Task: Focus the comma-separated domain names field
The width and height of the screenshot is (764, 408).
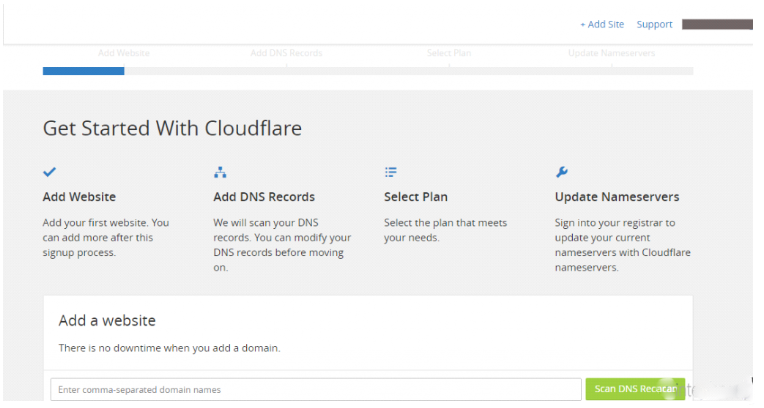Action: (x=316, y=389)
